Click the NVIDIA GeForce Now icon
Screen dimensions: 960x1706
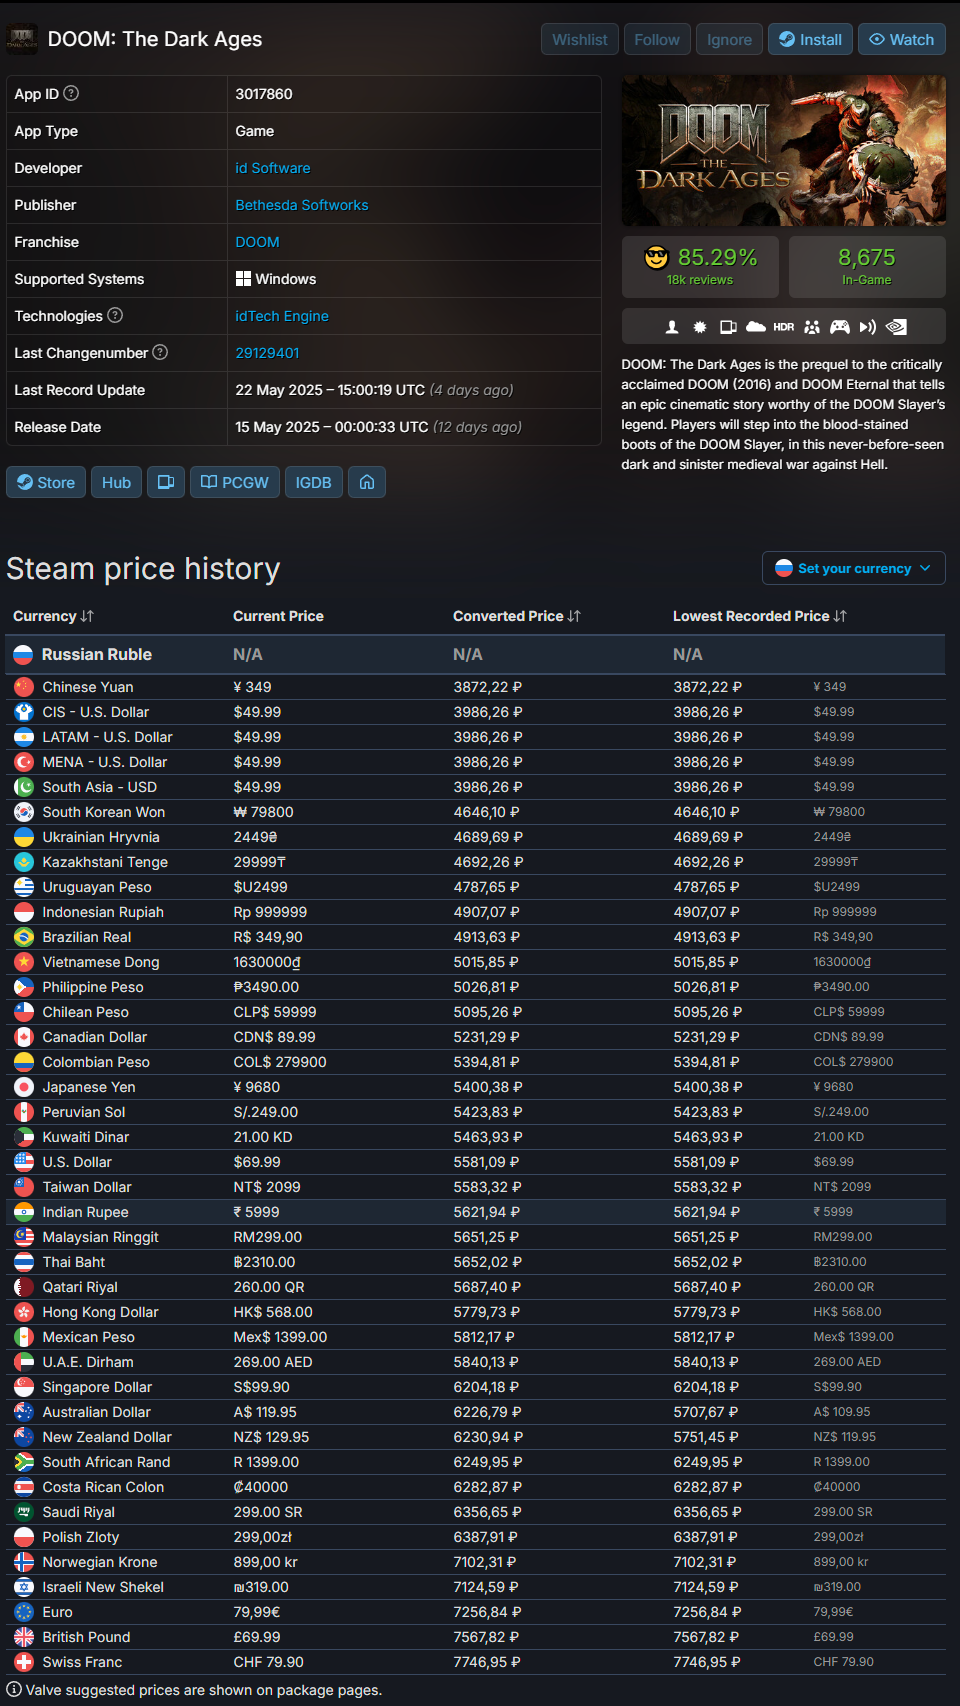(897, 327)
